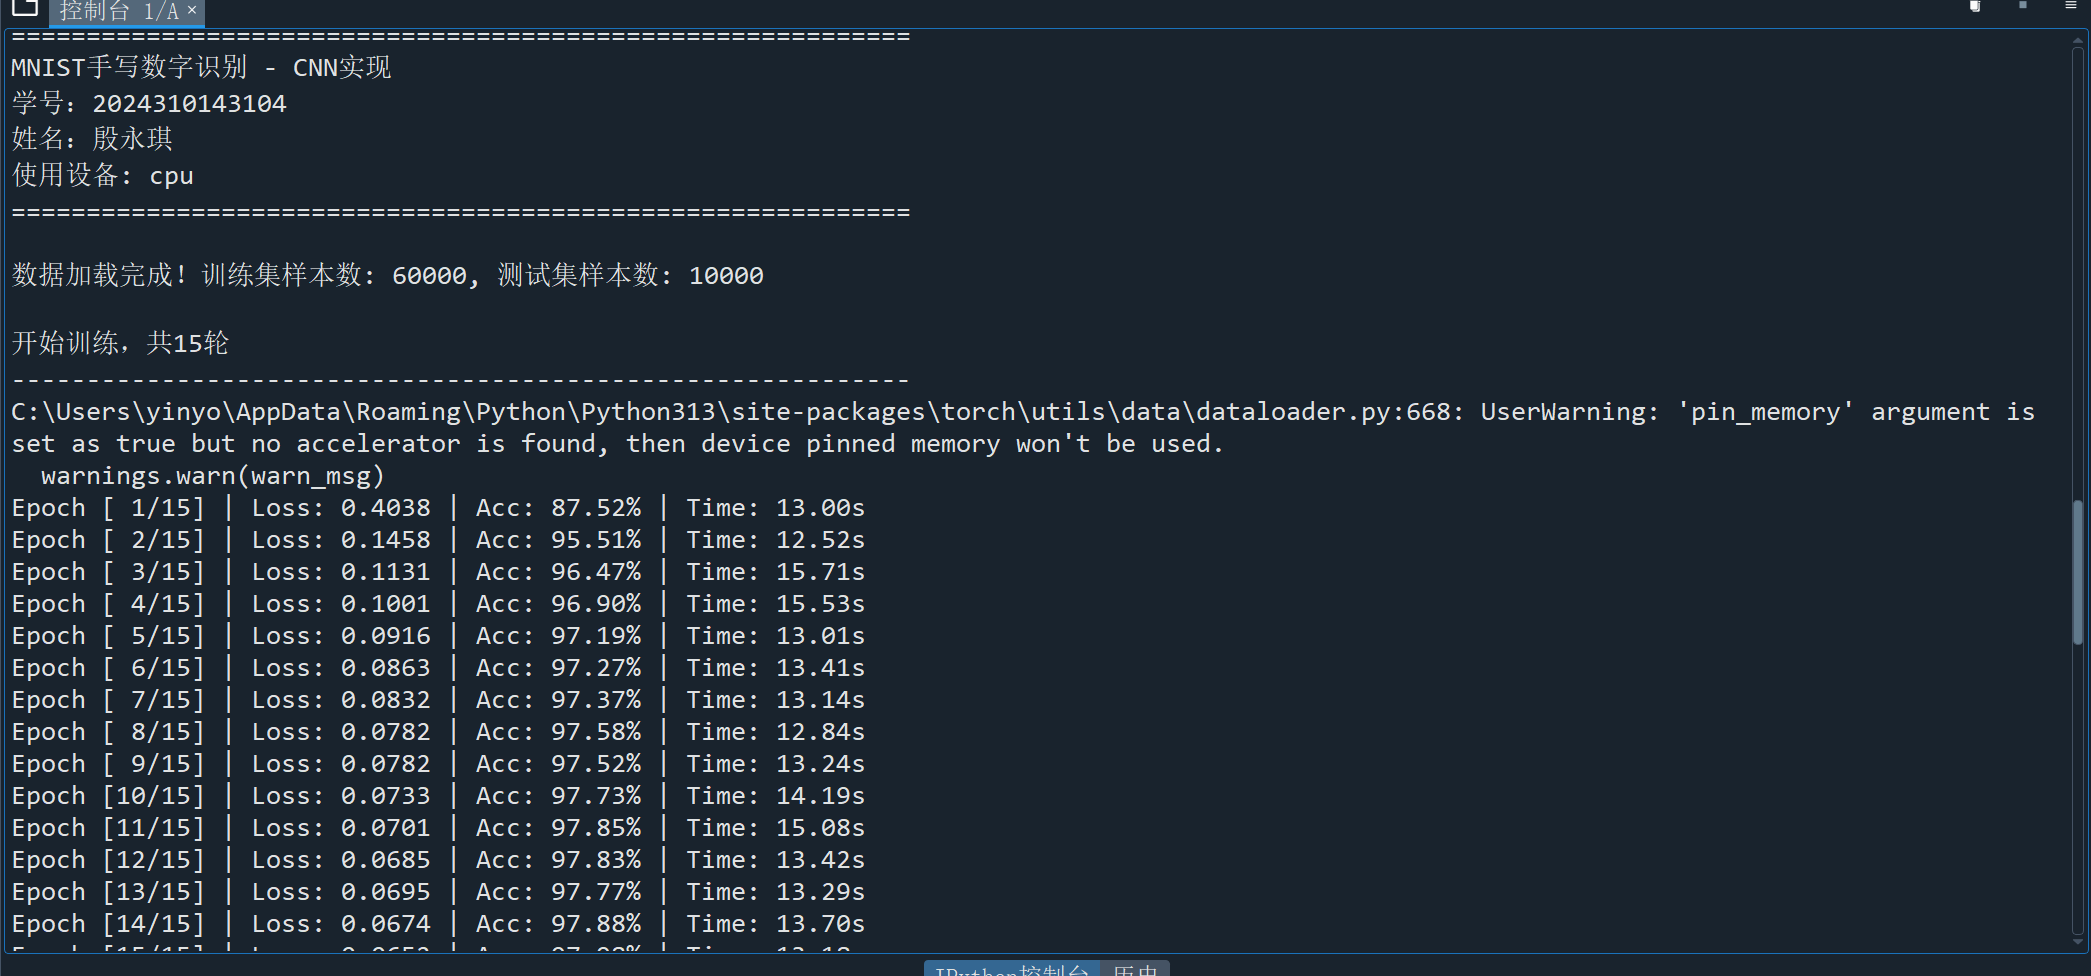
Task: Select the 控制台 1/A console tab
Action: 119,11
